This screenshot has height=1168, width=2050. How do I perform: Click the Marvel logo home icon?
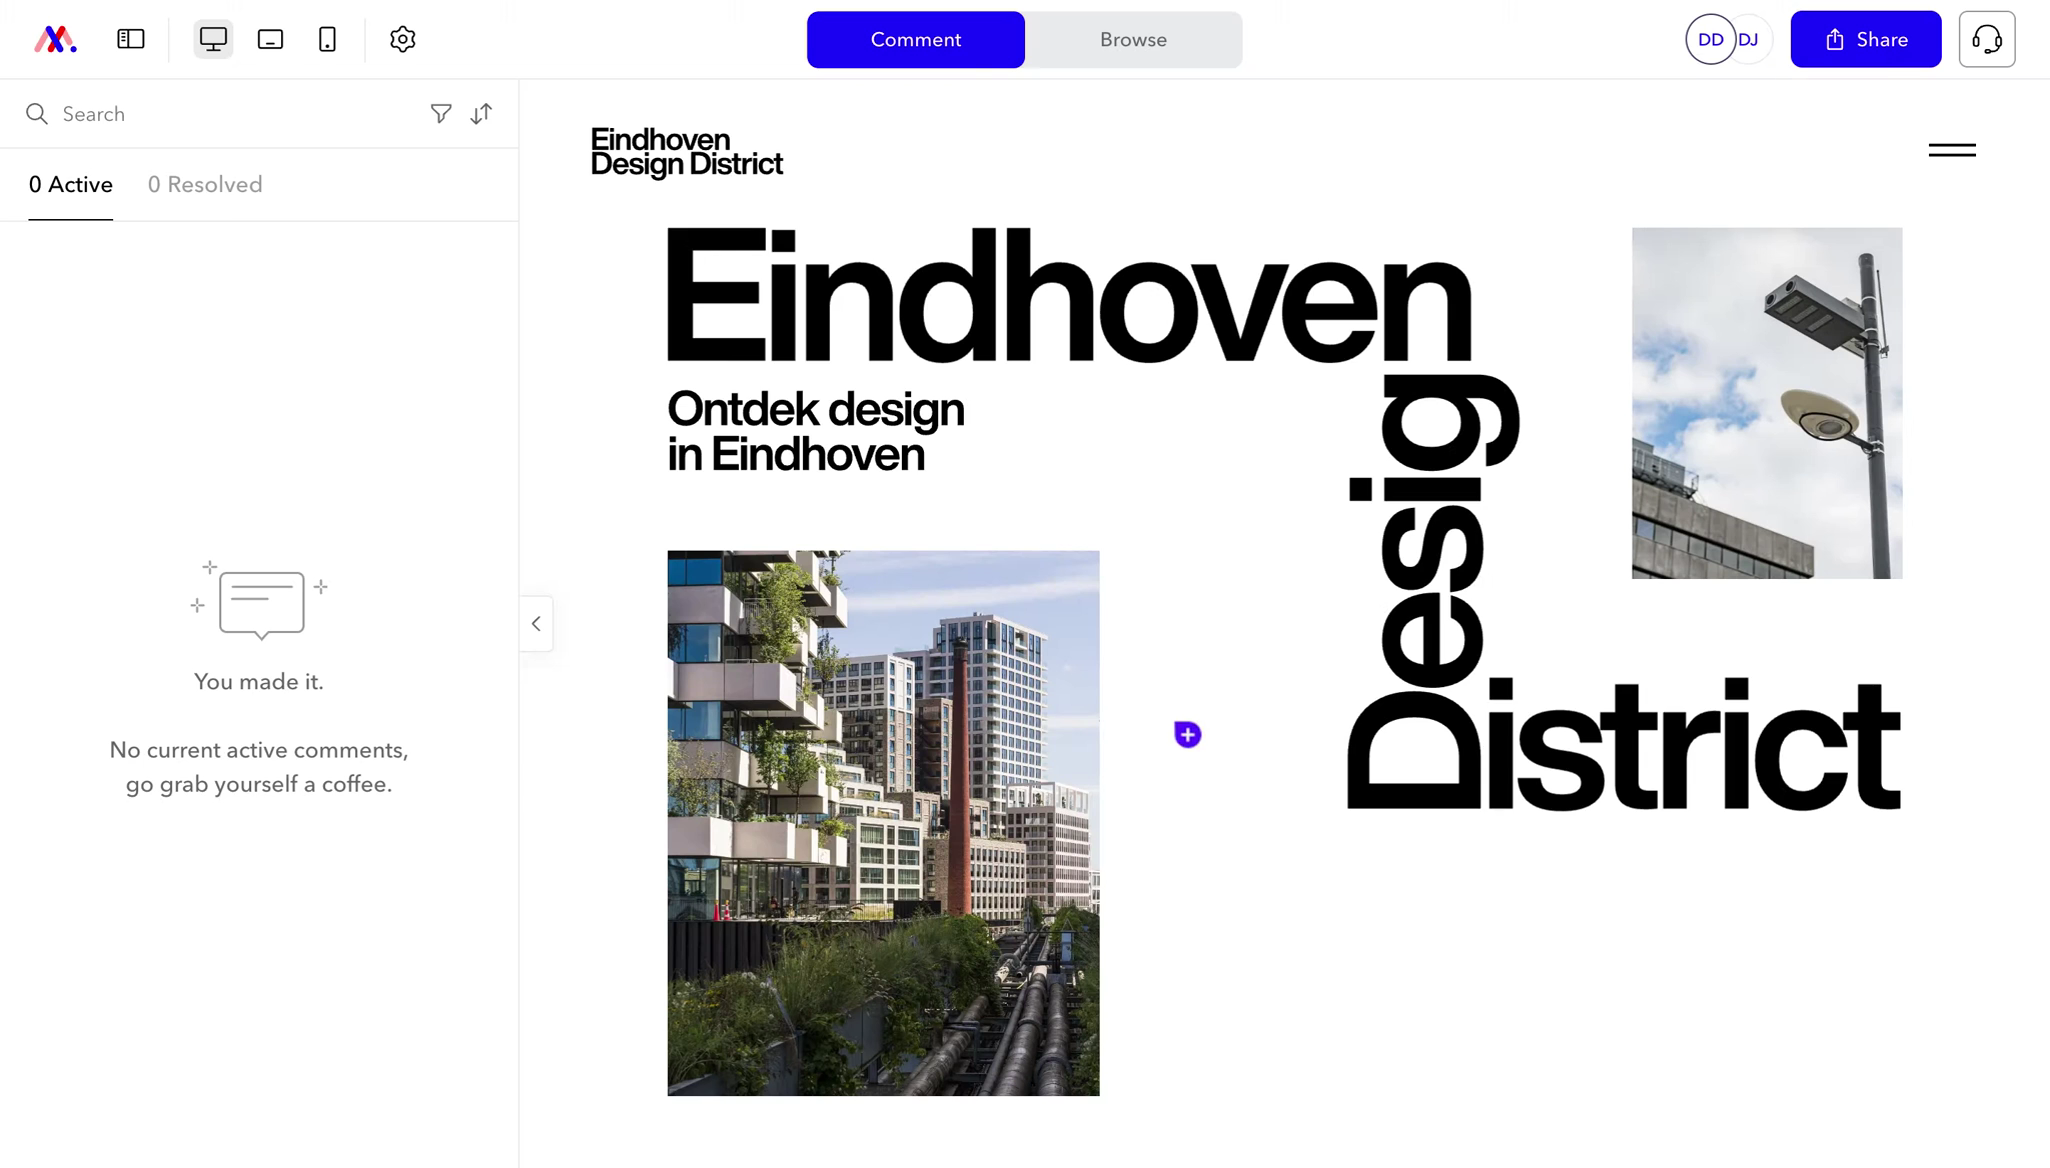click(56, 38)
